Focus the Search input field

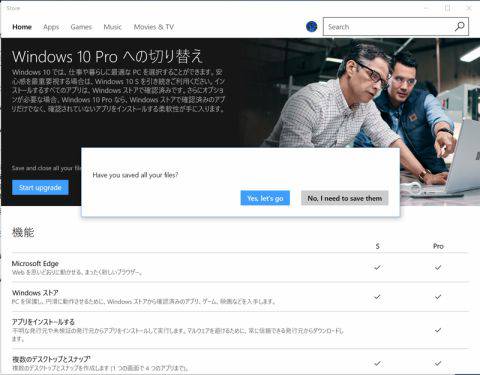388,27
